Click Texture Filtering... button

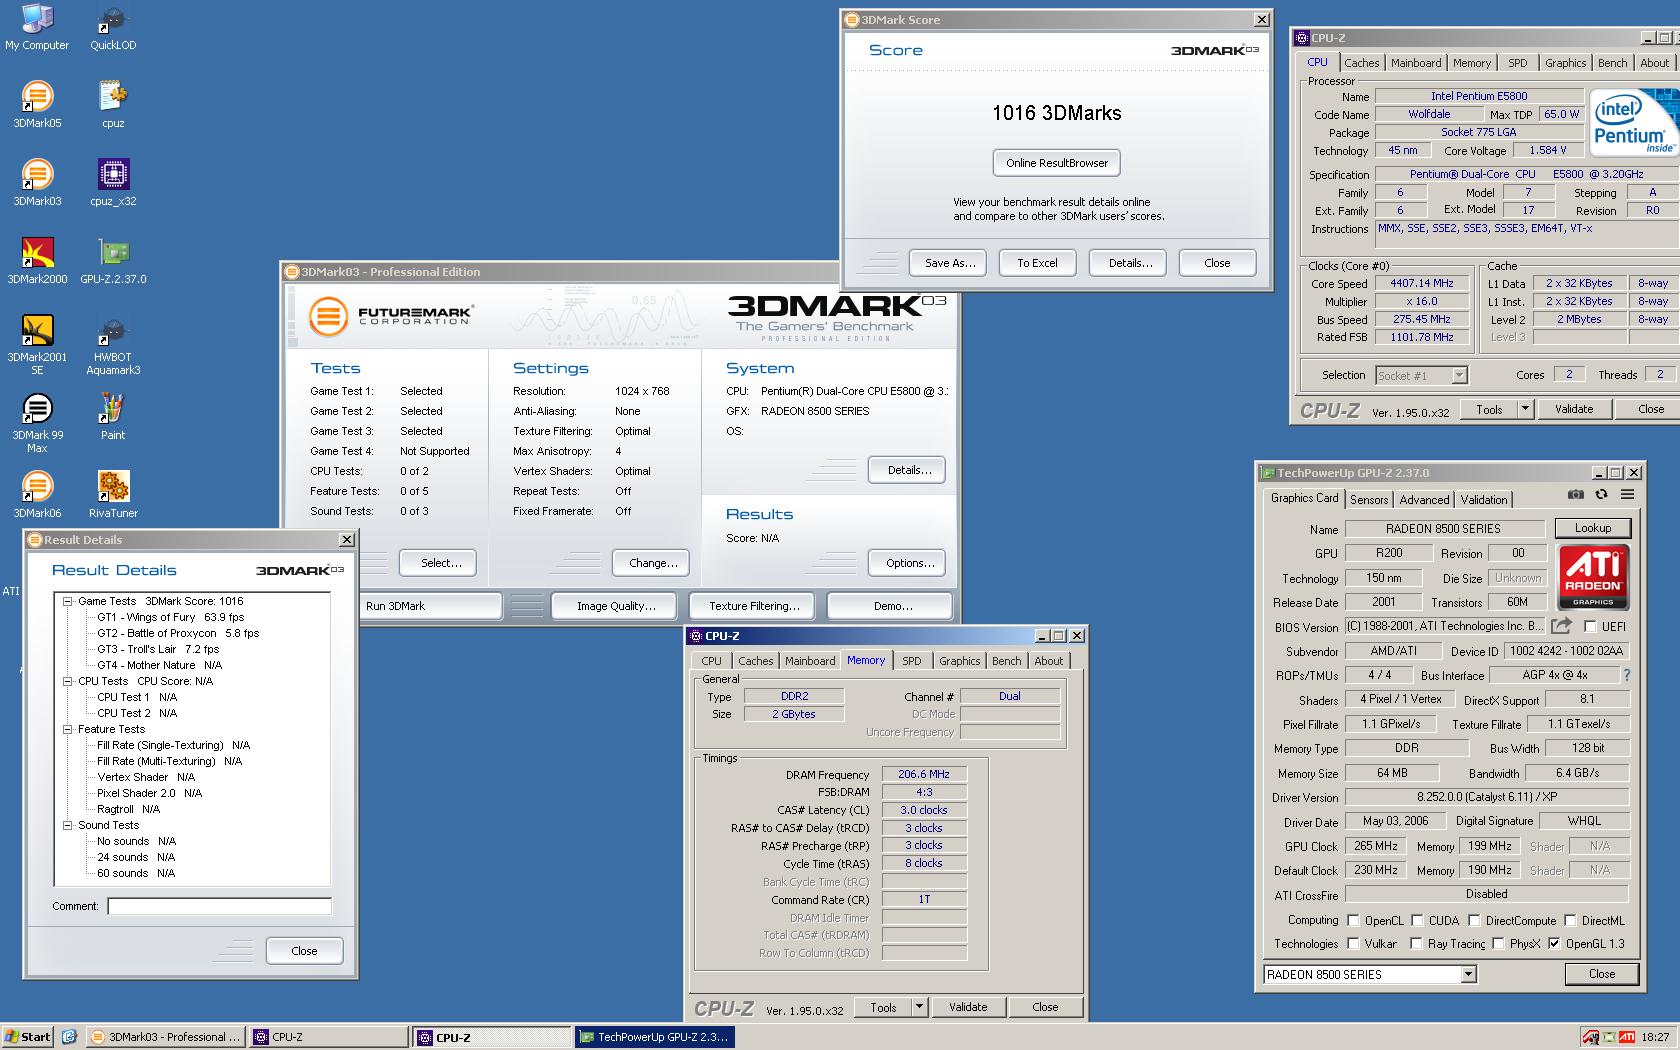point(753,606)
